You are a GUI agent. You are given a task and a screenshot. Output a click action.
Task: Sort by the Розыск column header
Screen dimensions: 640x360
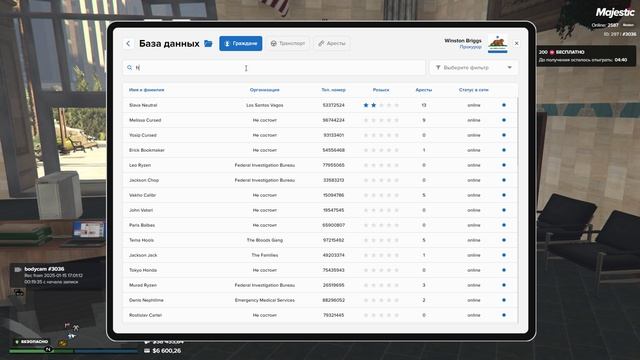click(381, 90)
